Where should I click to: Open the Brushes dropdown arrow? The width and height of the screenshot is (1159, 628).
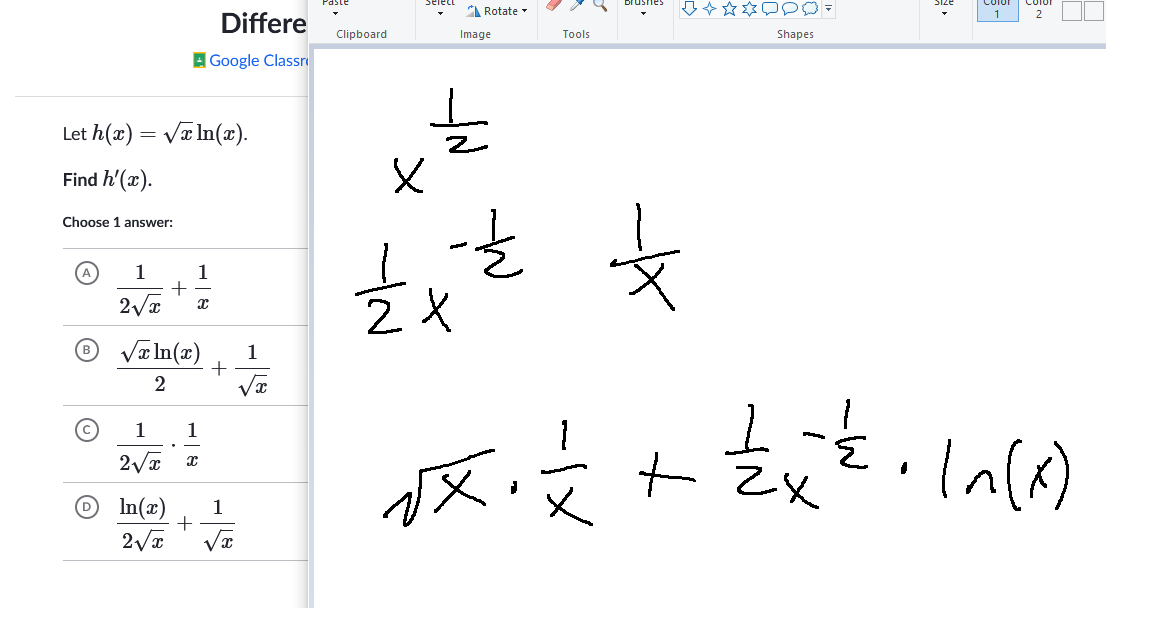click(x=643, y=13)
